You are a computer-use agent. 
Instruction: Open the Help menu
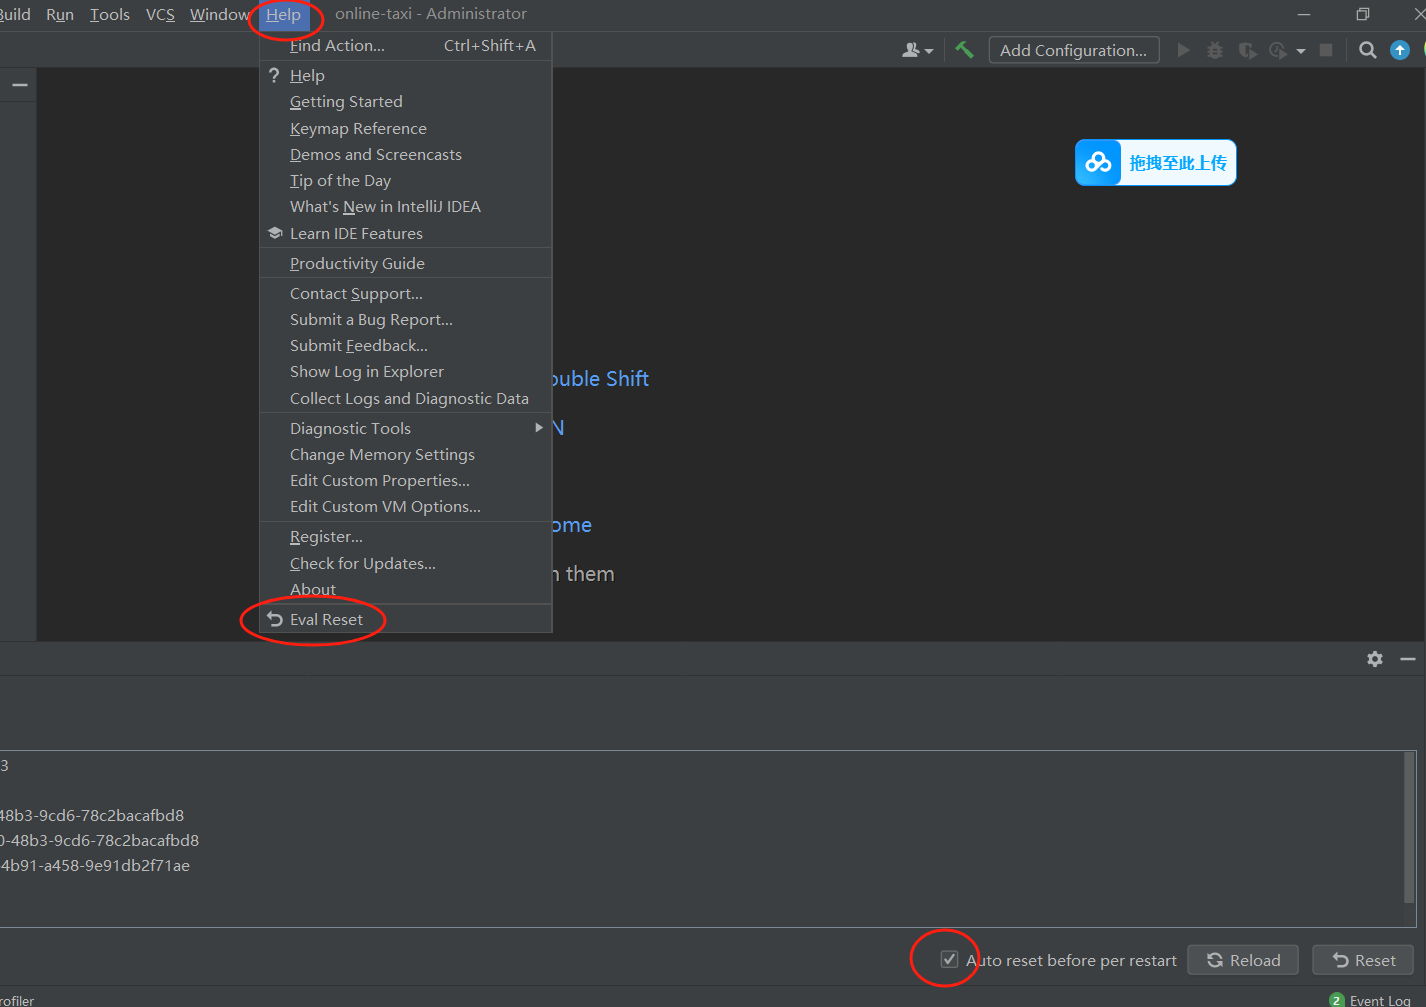click(283, 14)
